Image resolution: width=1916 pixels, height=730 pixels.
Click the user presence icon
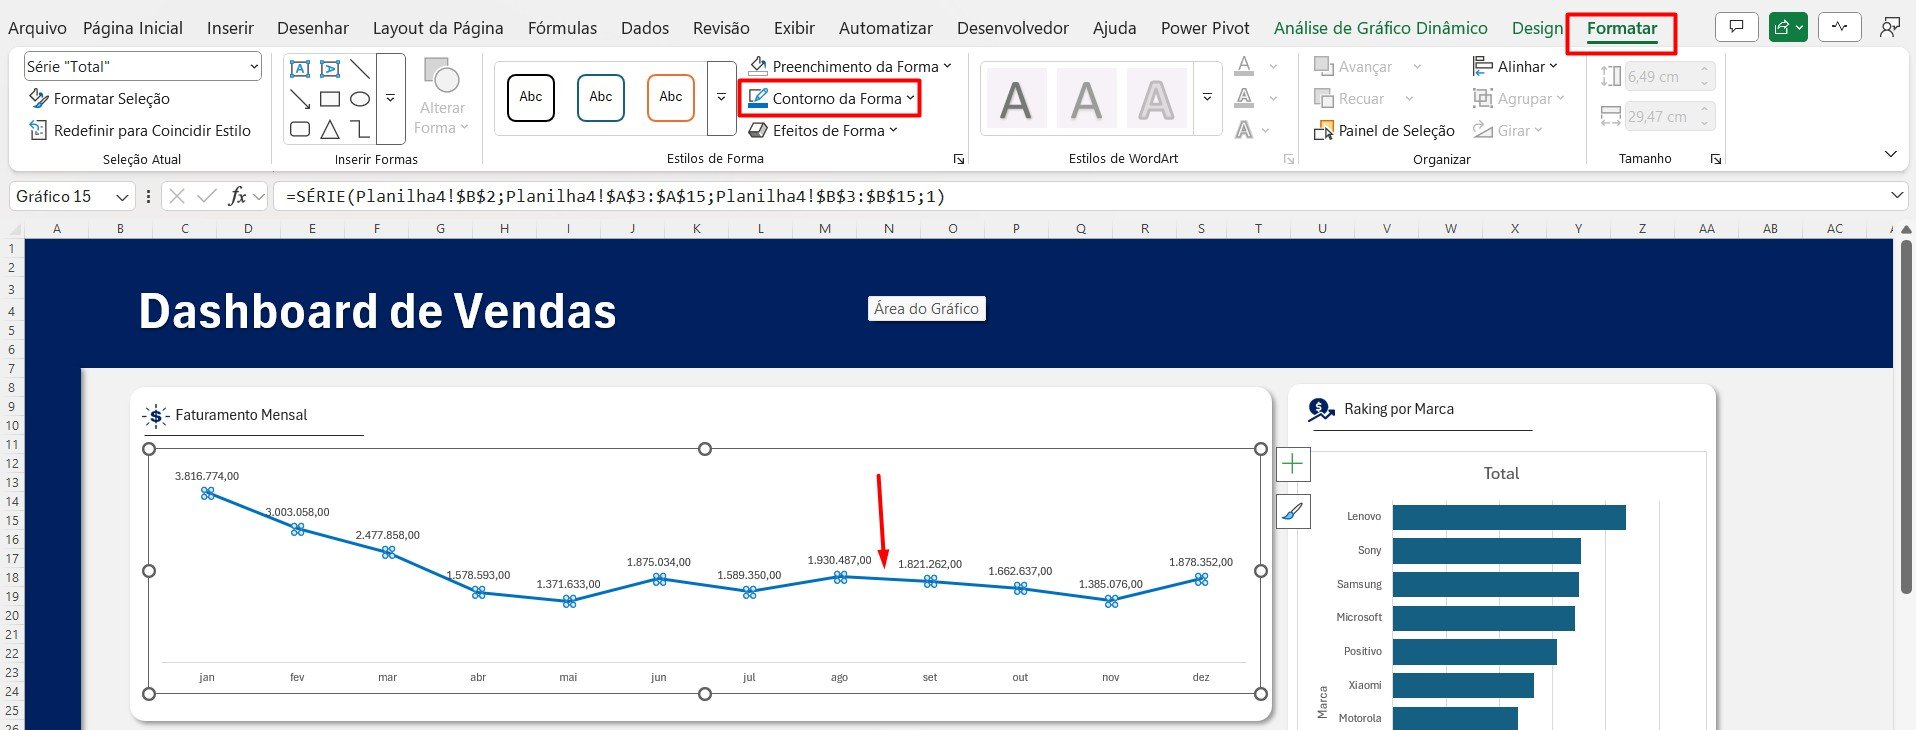click(1889, 28)
